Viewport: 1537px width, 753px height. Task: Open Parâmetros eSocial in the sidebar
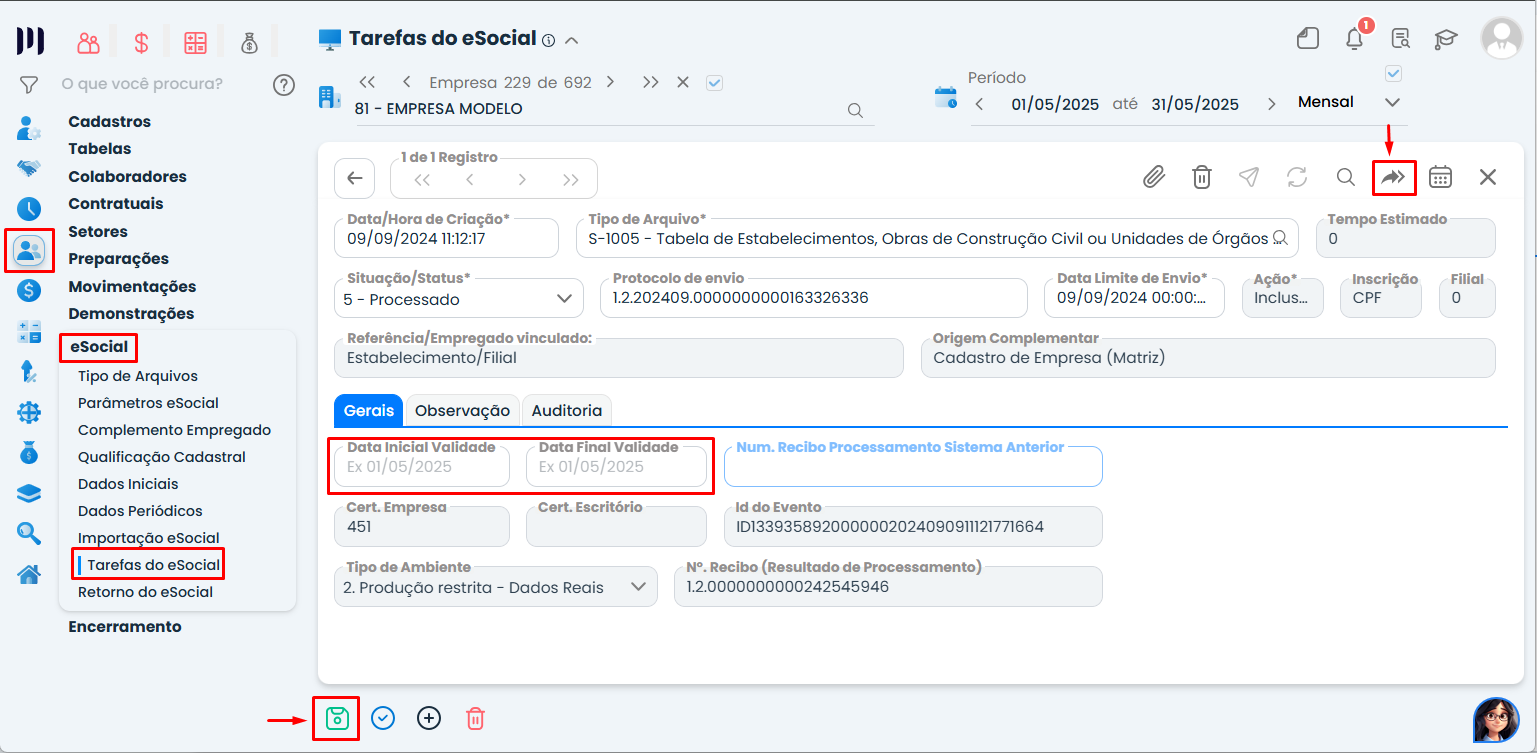[x=148, y=403]
